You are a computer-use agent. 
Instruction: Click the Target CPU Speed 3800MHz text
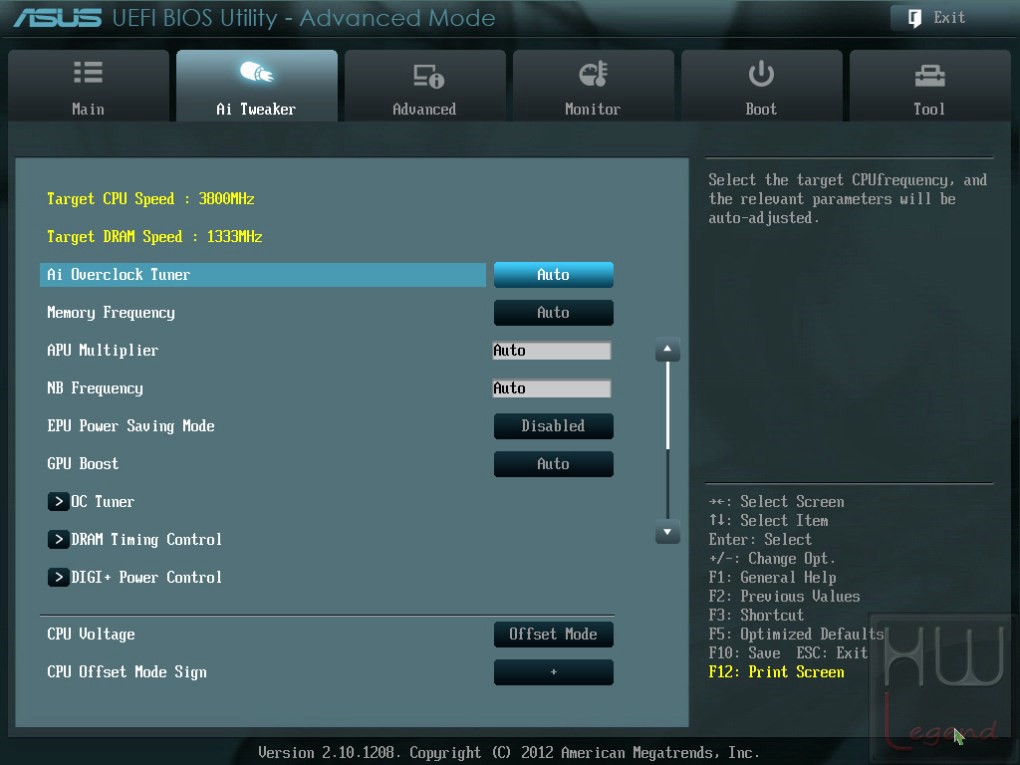point(150,199)
